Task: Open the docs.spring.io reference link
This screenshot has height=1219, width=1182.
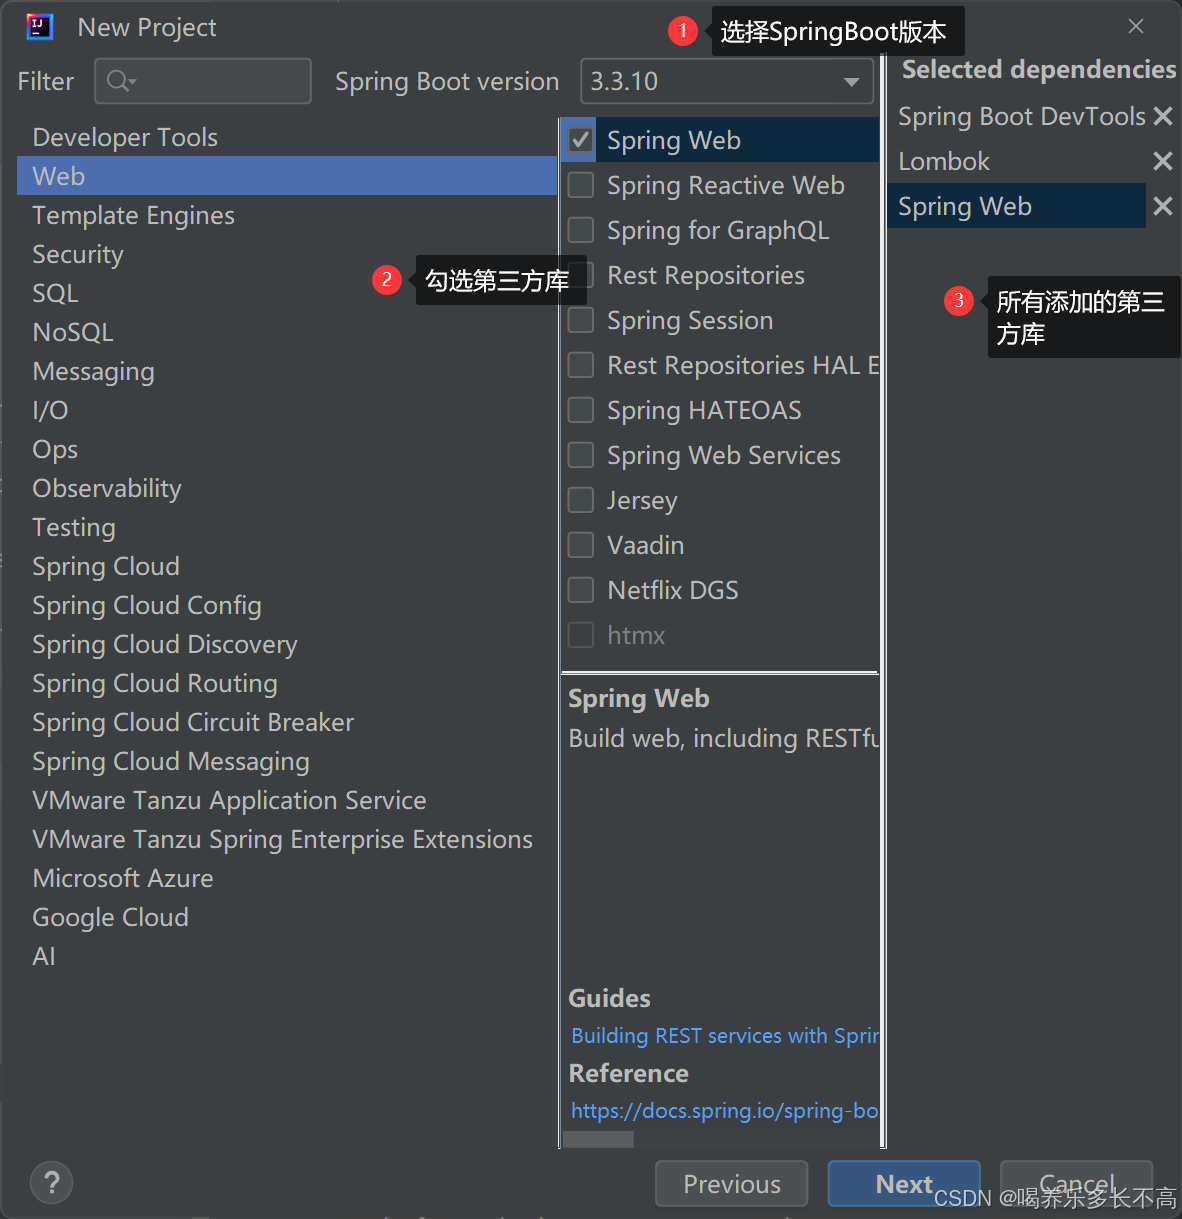Action: click(x=724, y=1110)
